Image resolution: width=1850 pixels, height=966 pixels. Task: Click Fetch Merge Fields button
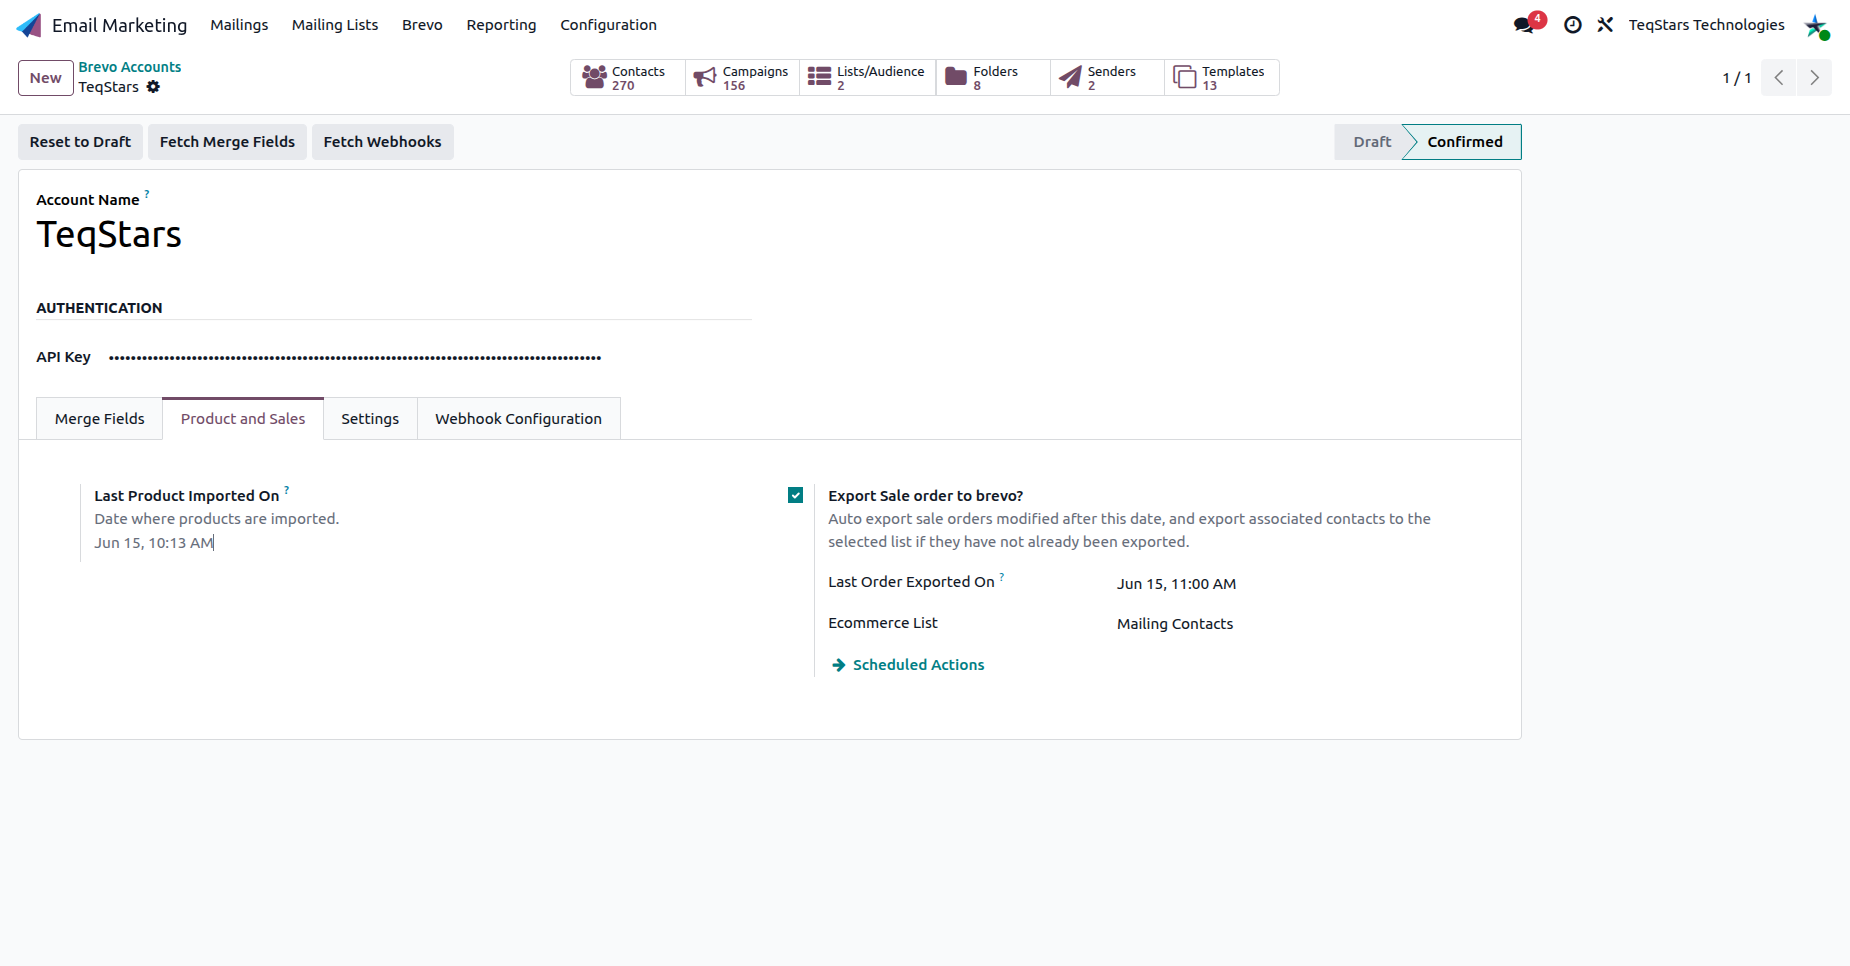pyautogui.click(x=227, y=142)
